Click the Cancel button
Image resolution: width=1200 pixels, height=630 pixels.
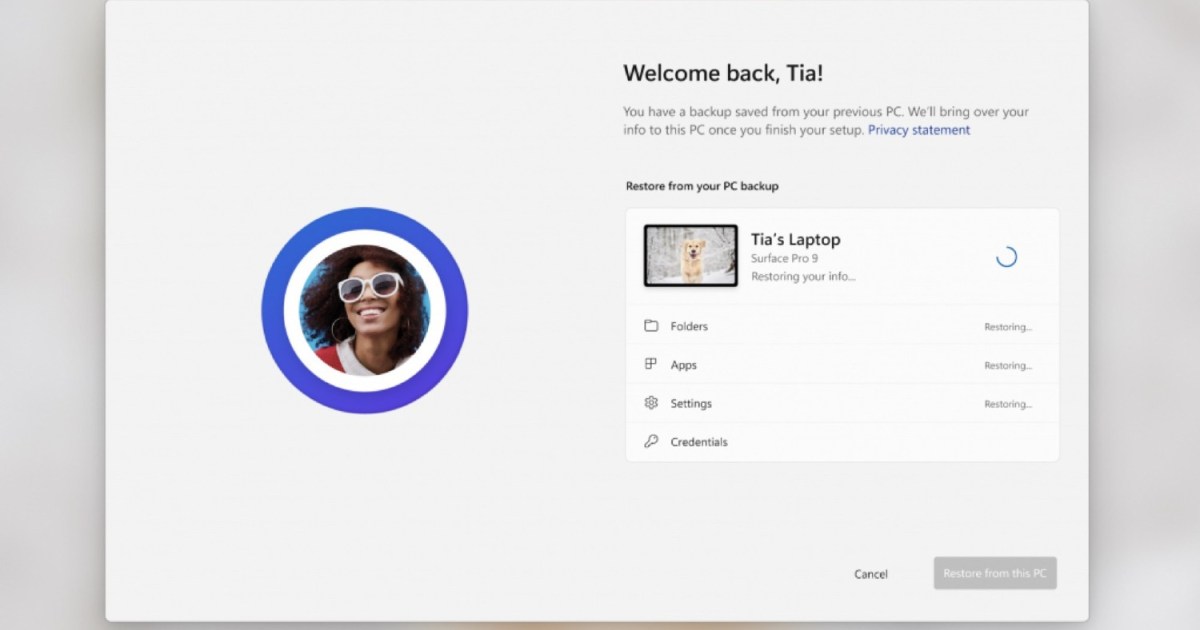(870, 573)
